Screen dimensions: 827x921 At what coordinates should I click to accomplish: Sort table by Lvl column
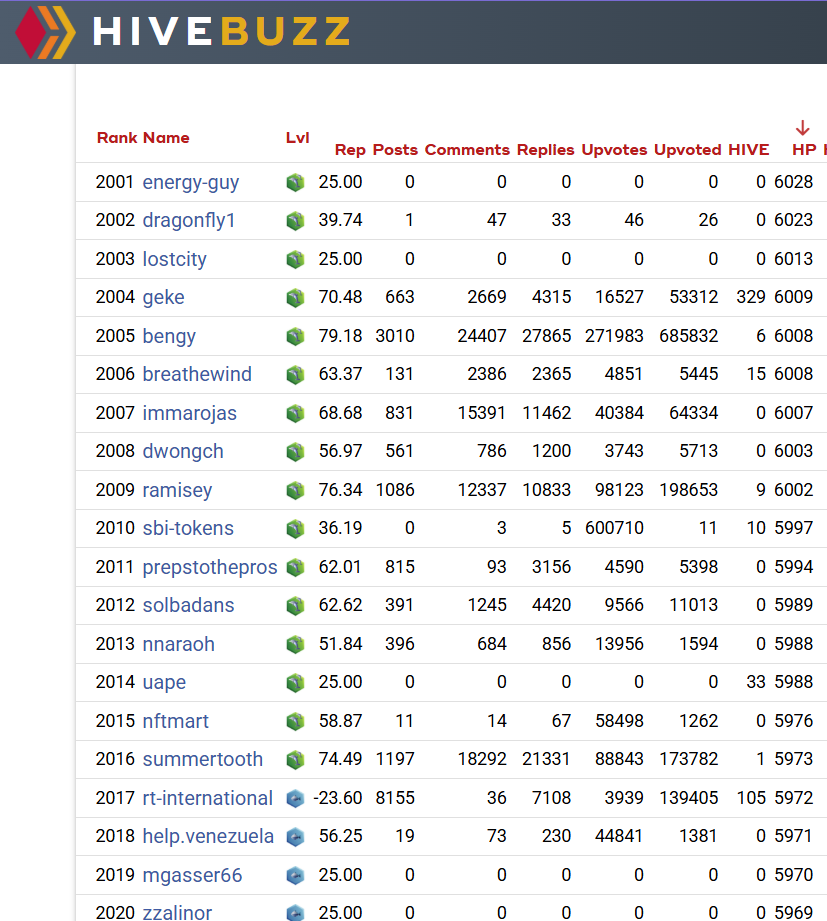click(298, 138)
